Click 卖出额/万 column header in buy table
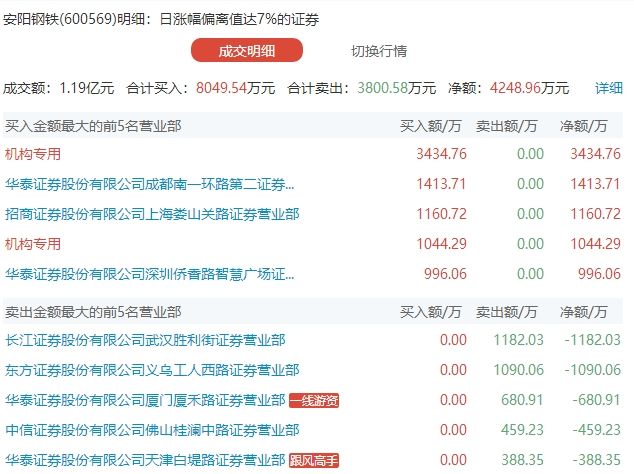 pos(507,127)
